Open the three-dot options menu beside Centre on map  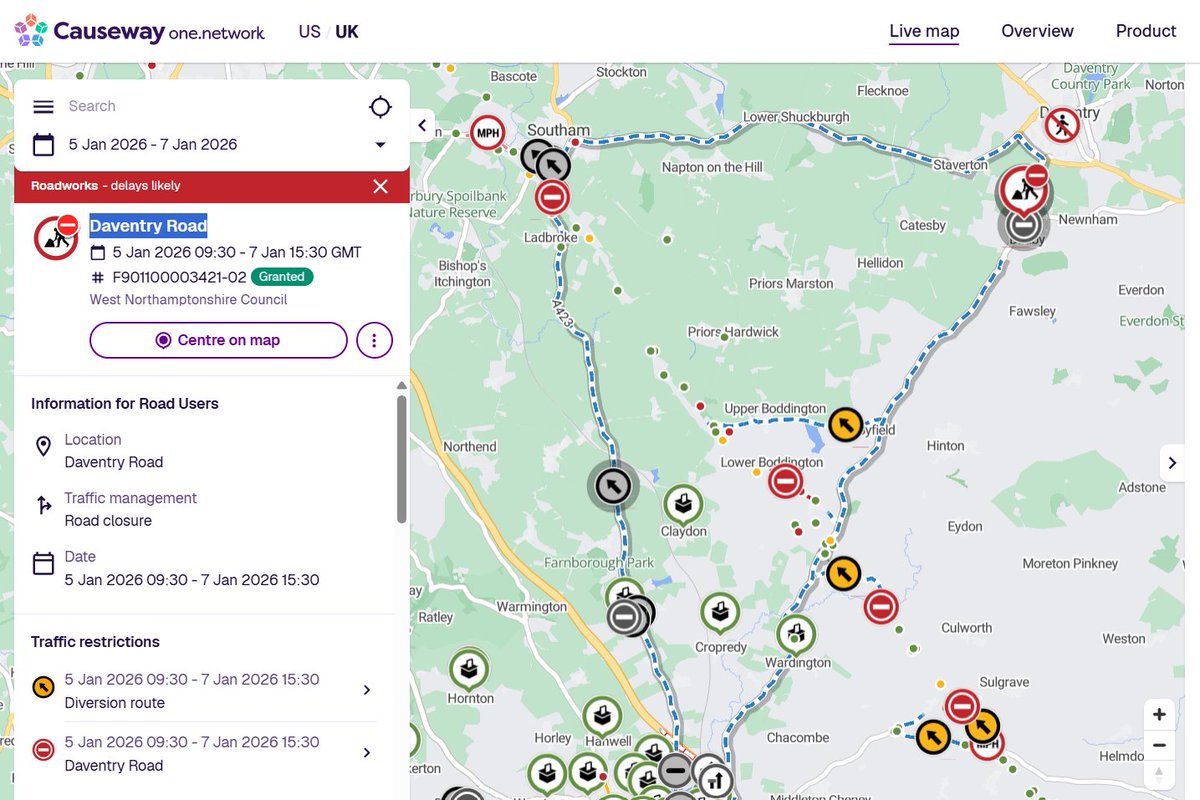374,340
